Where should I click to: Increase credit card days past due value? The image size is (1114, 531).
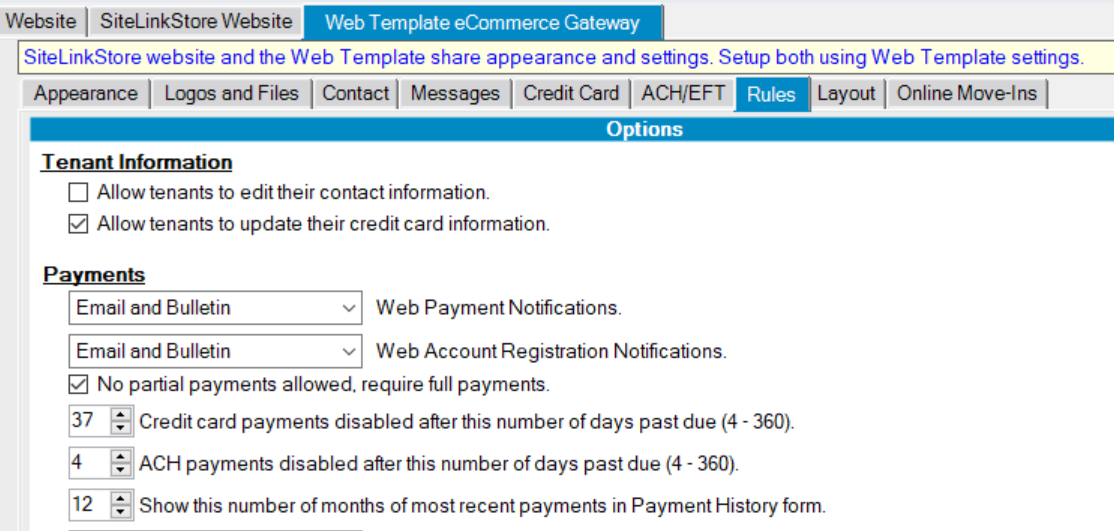coord(121,414)
